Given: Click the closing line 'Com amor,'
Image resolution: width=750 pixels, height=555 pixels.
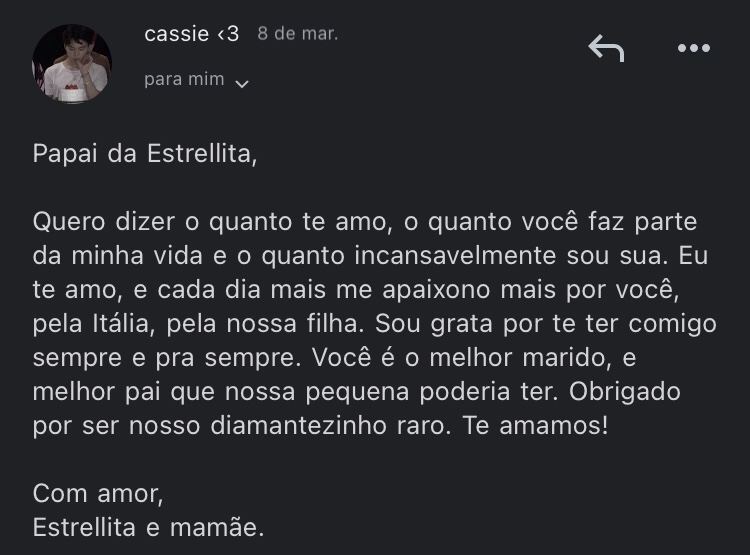Looking at the screenshot, I should [98, 493].
